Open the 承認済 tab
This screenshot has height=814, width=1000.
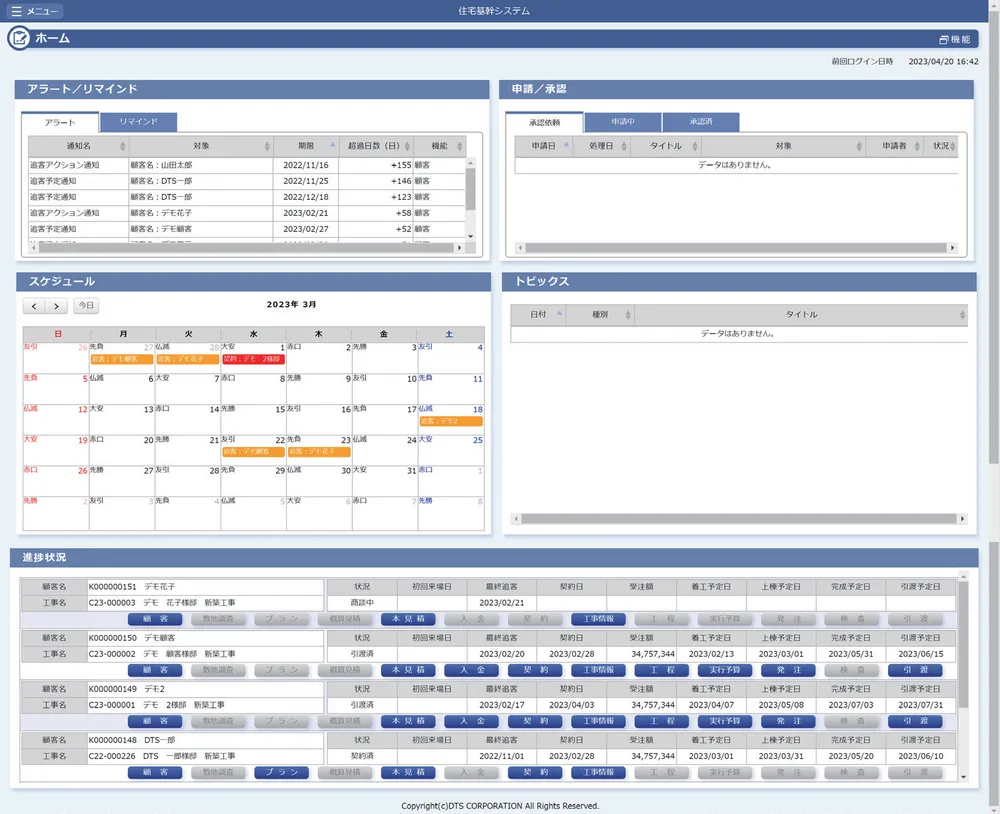(701, 121)
